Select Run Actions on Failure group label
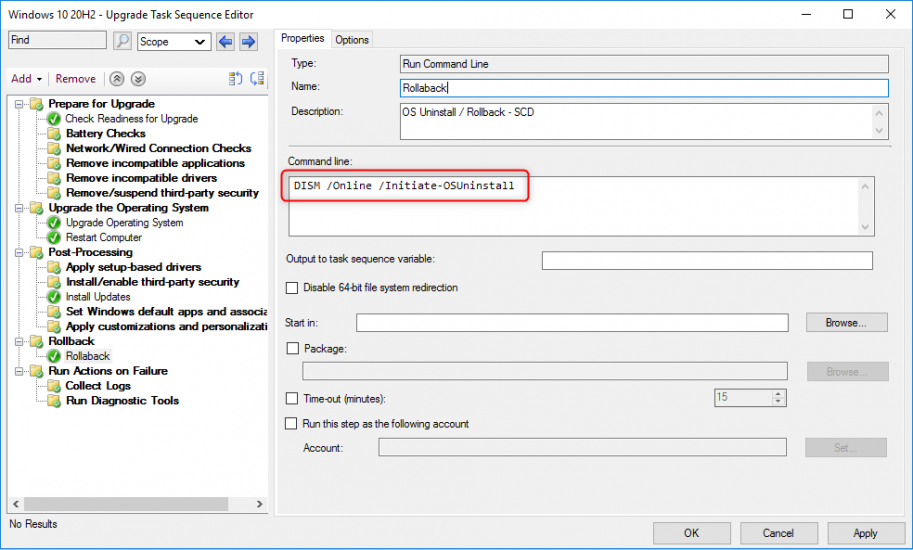 [108, 371]
